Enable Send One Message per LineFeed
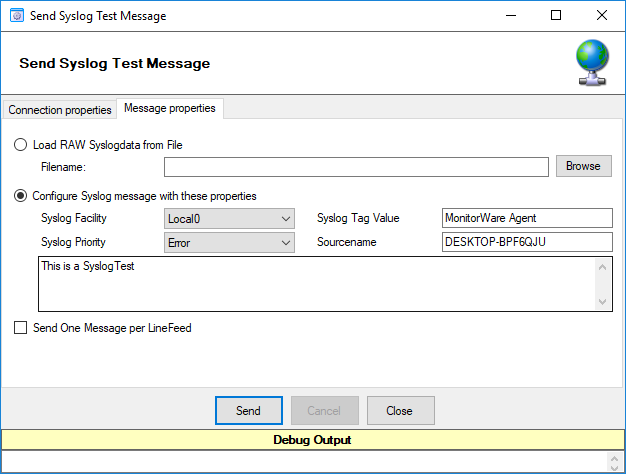Screen dimensions: 626x474 click(x=20, y=327)
